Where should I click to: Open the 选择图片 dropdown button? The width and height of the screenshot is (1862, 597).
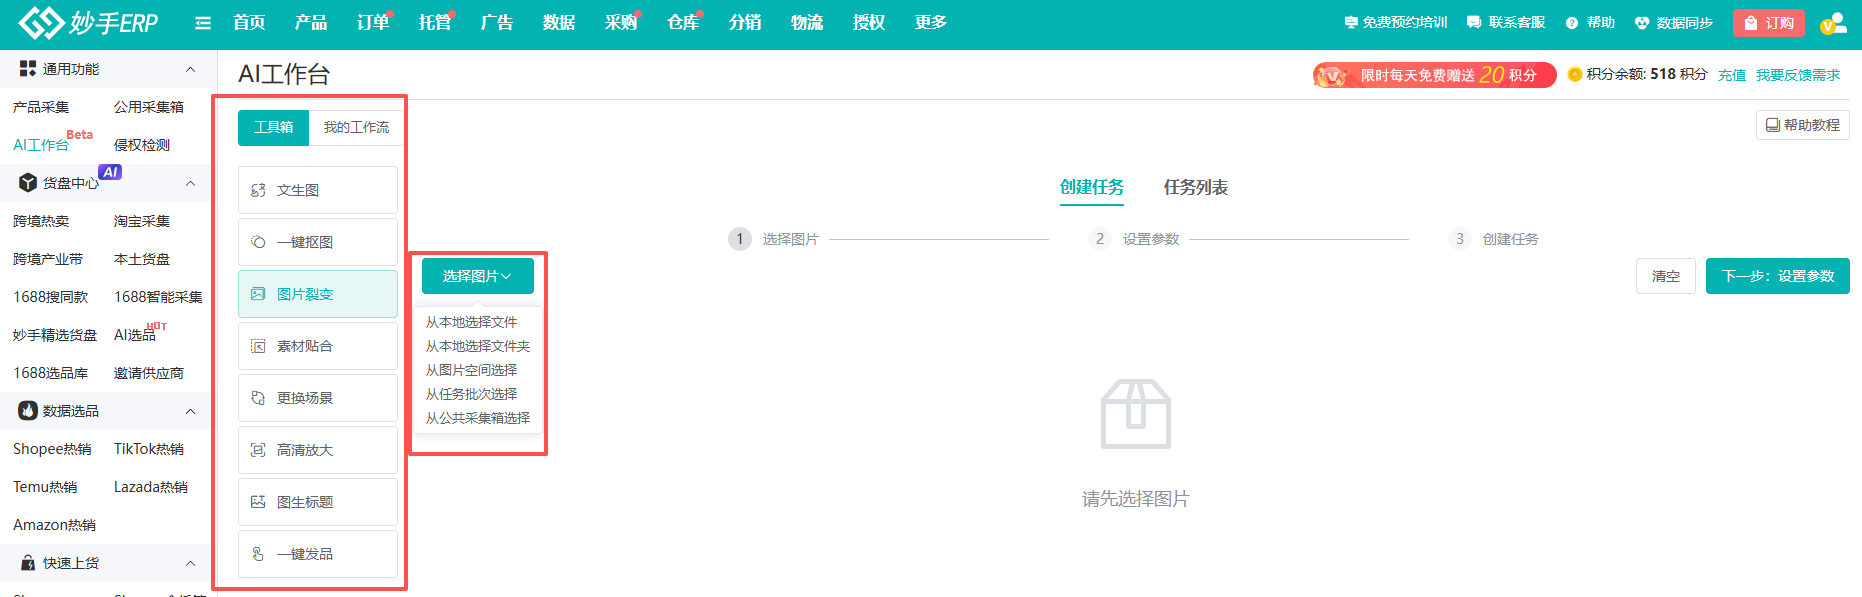477,276
